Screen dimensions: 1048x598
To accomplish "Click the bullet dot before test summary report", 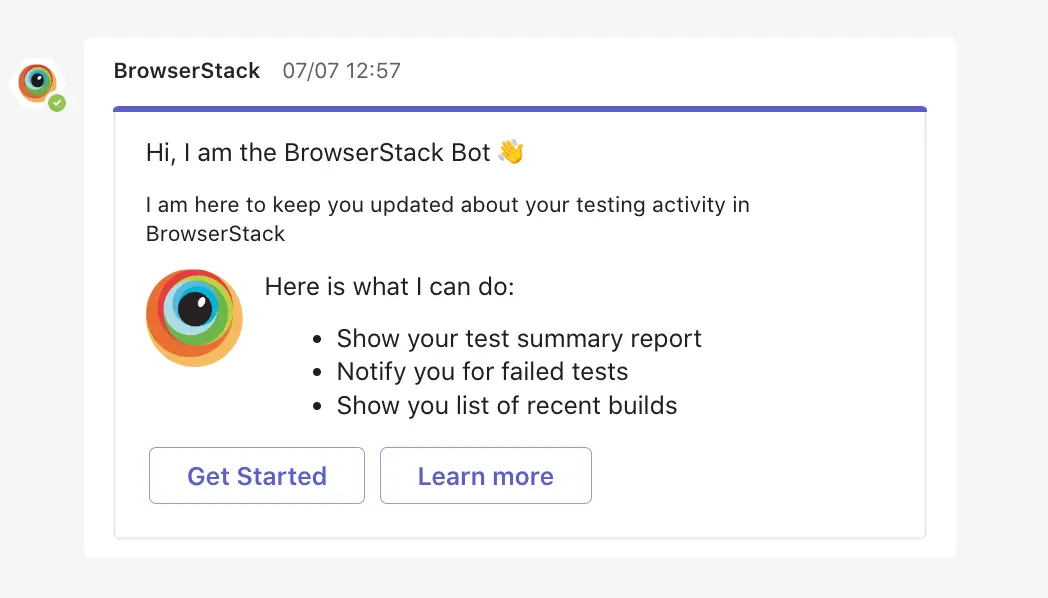I will 317,340.
